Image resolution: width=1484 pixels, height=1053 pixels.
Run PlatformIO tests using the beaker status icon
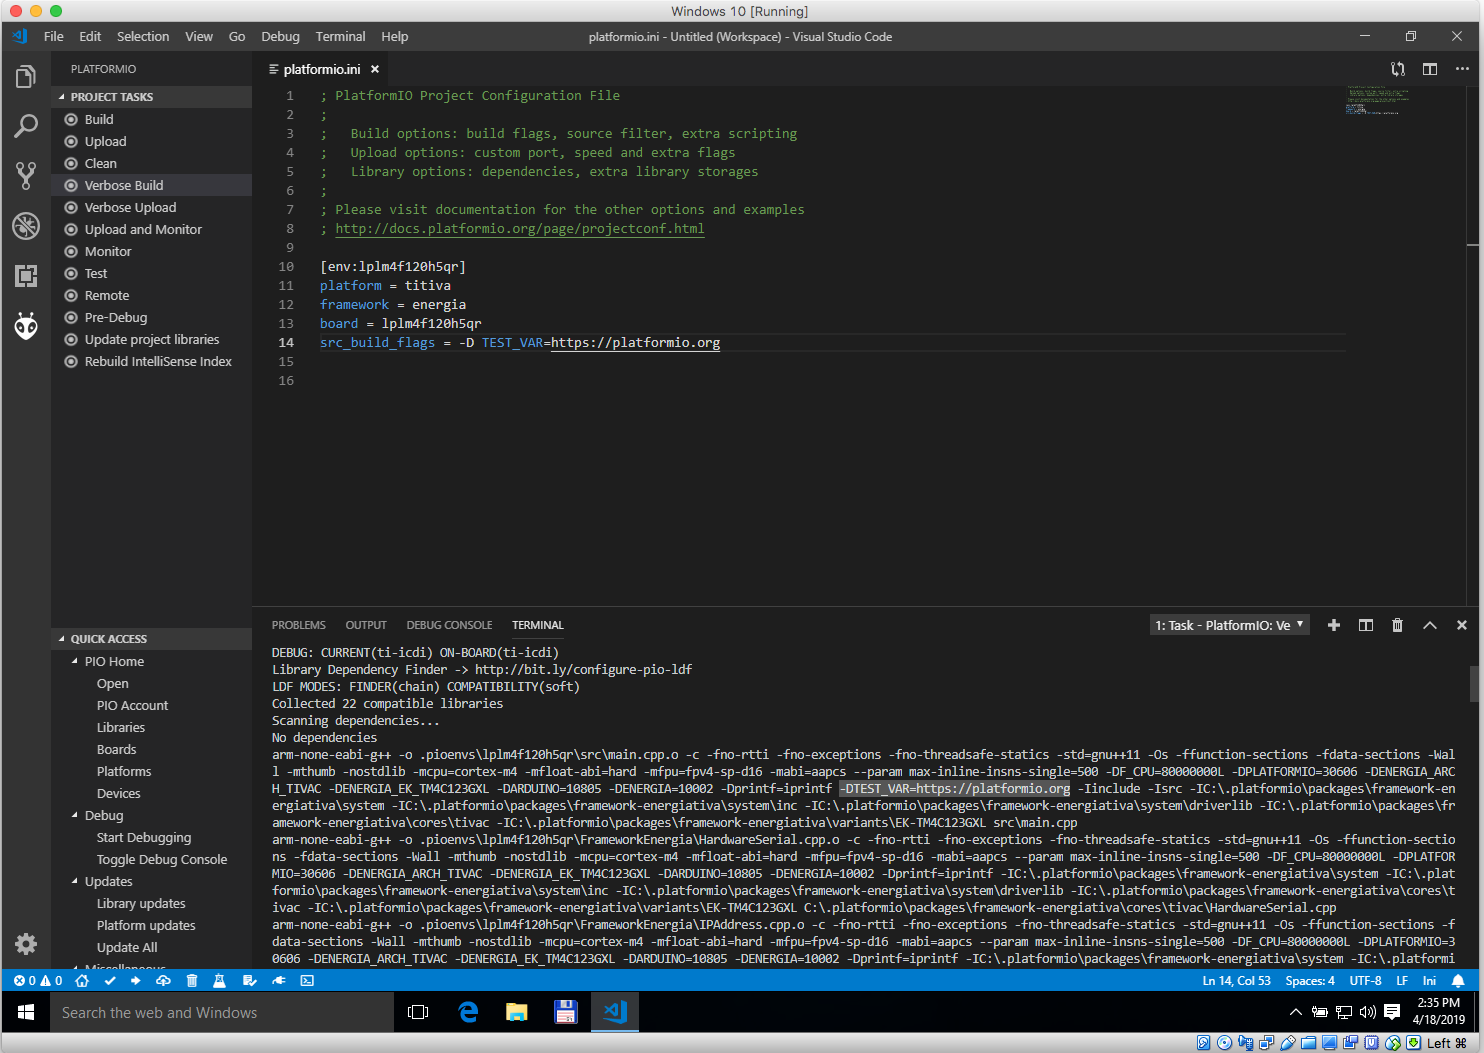click(219, 981)
